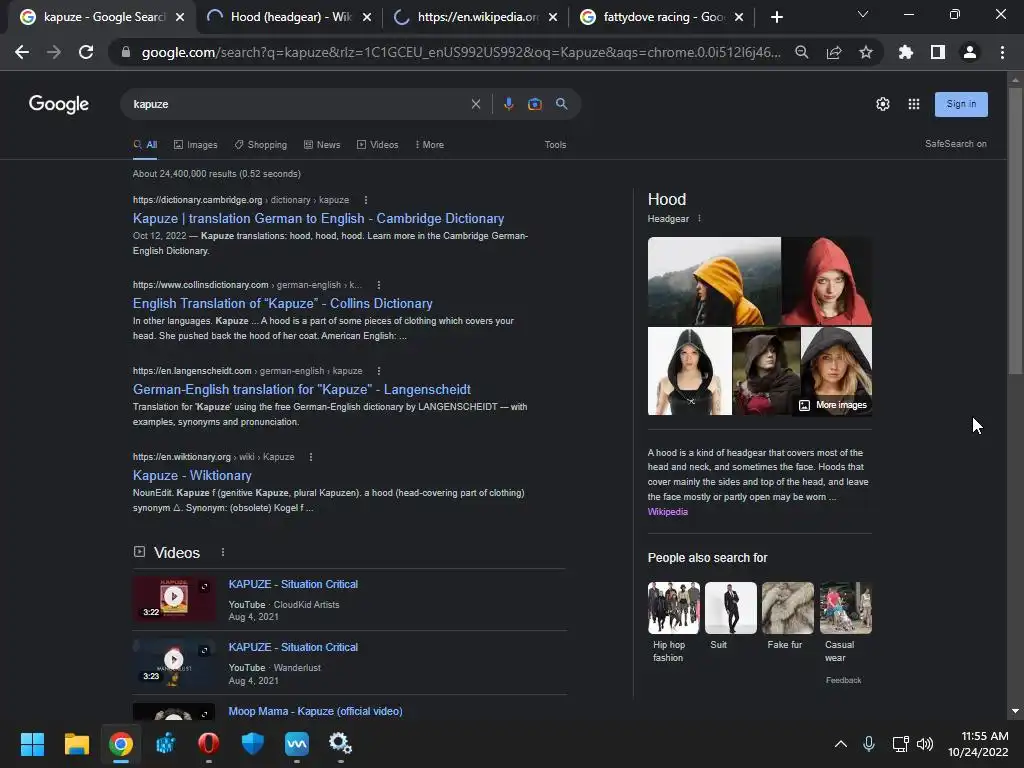Select the Shopping search filter
This screenshot has width=1024, height=768.
tap(261, 145)
